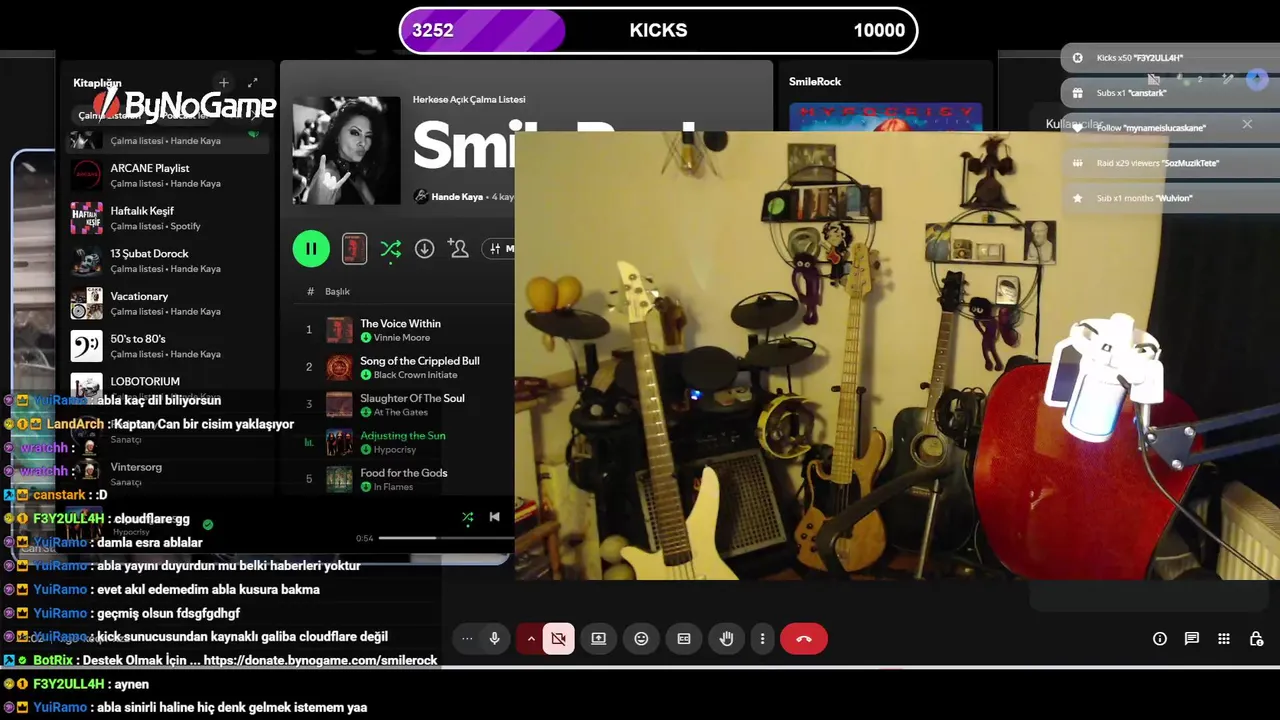Play track Song of the Crippled Bull
The image size is (1280, 720).
pos(420,361)
